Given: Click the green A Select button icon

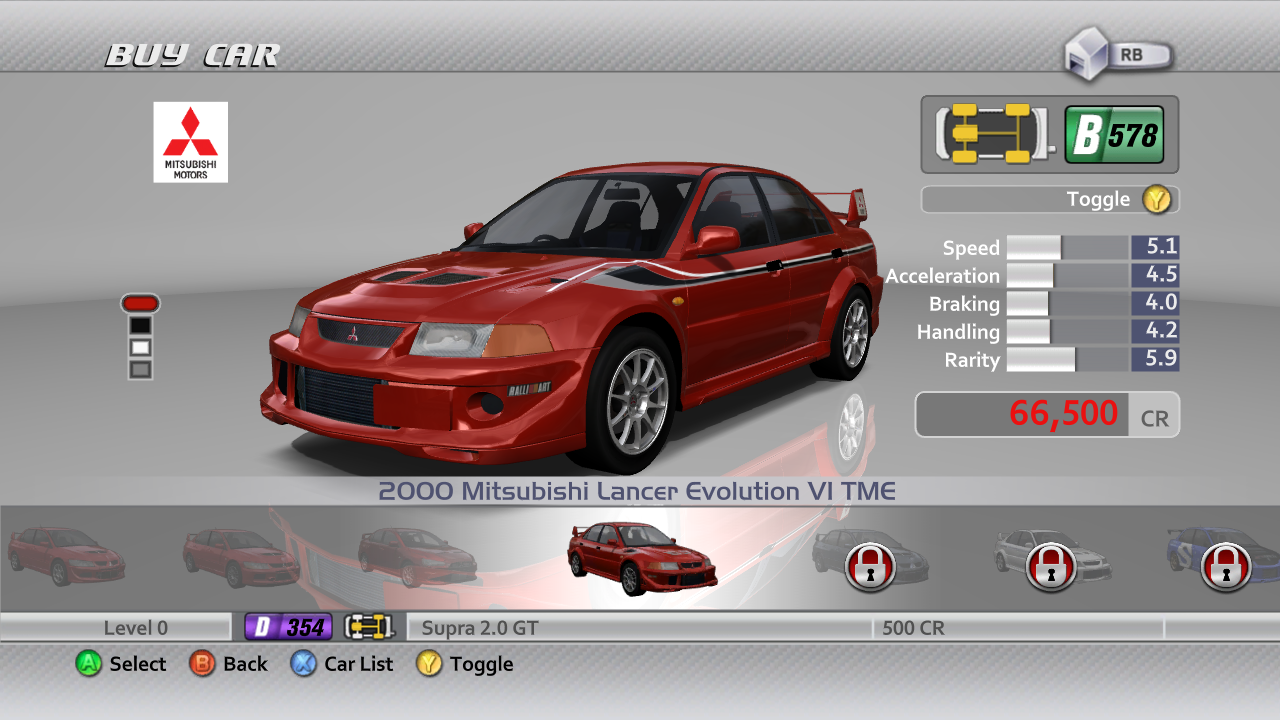Looking at the screenshot, I should click(x=90, y=663).
